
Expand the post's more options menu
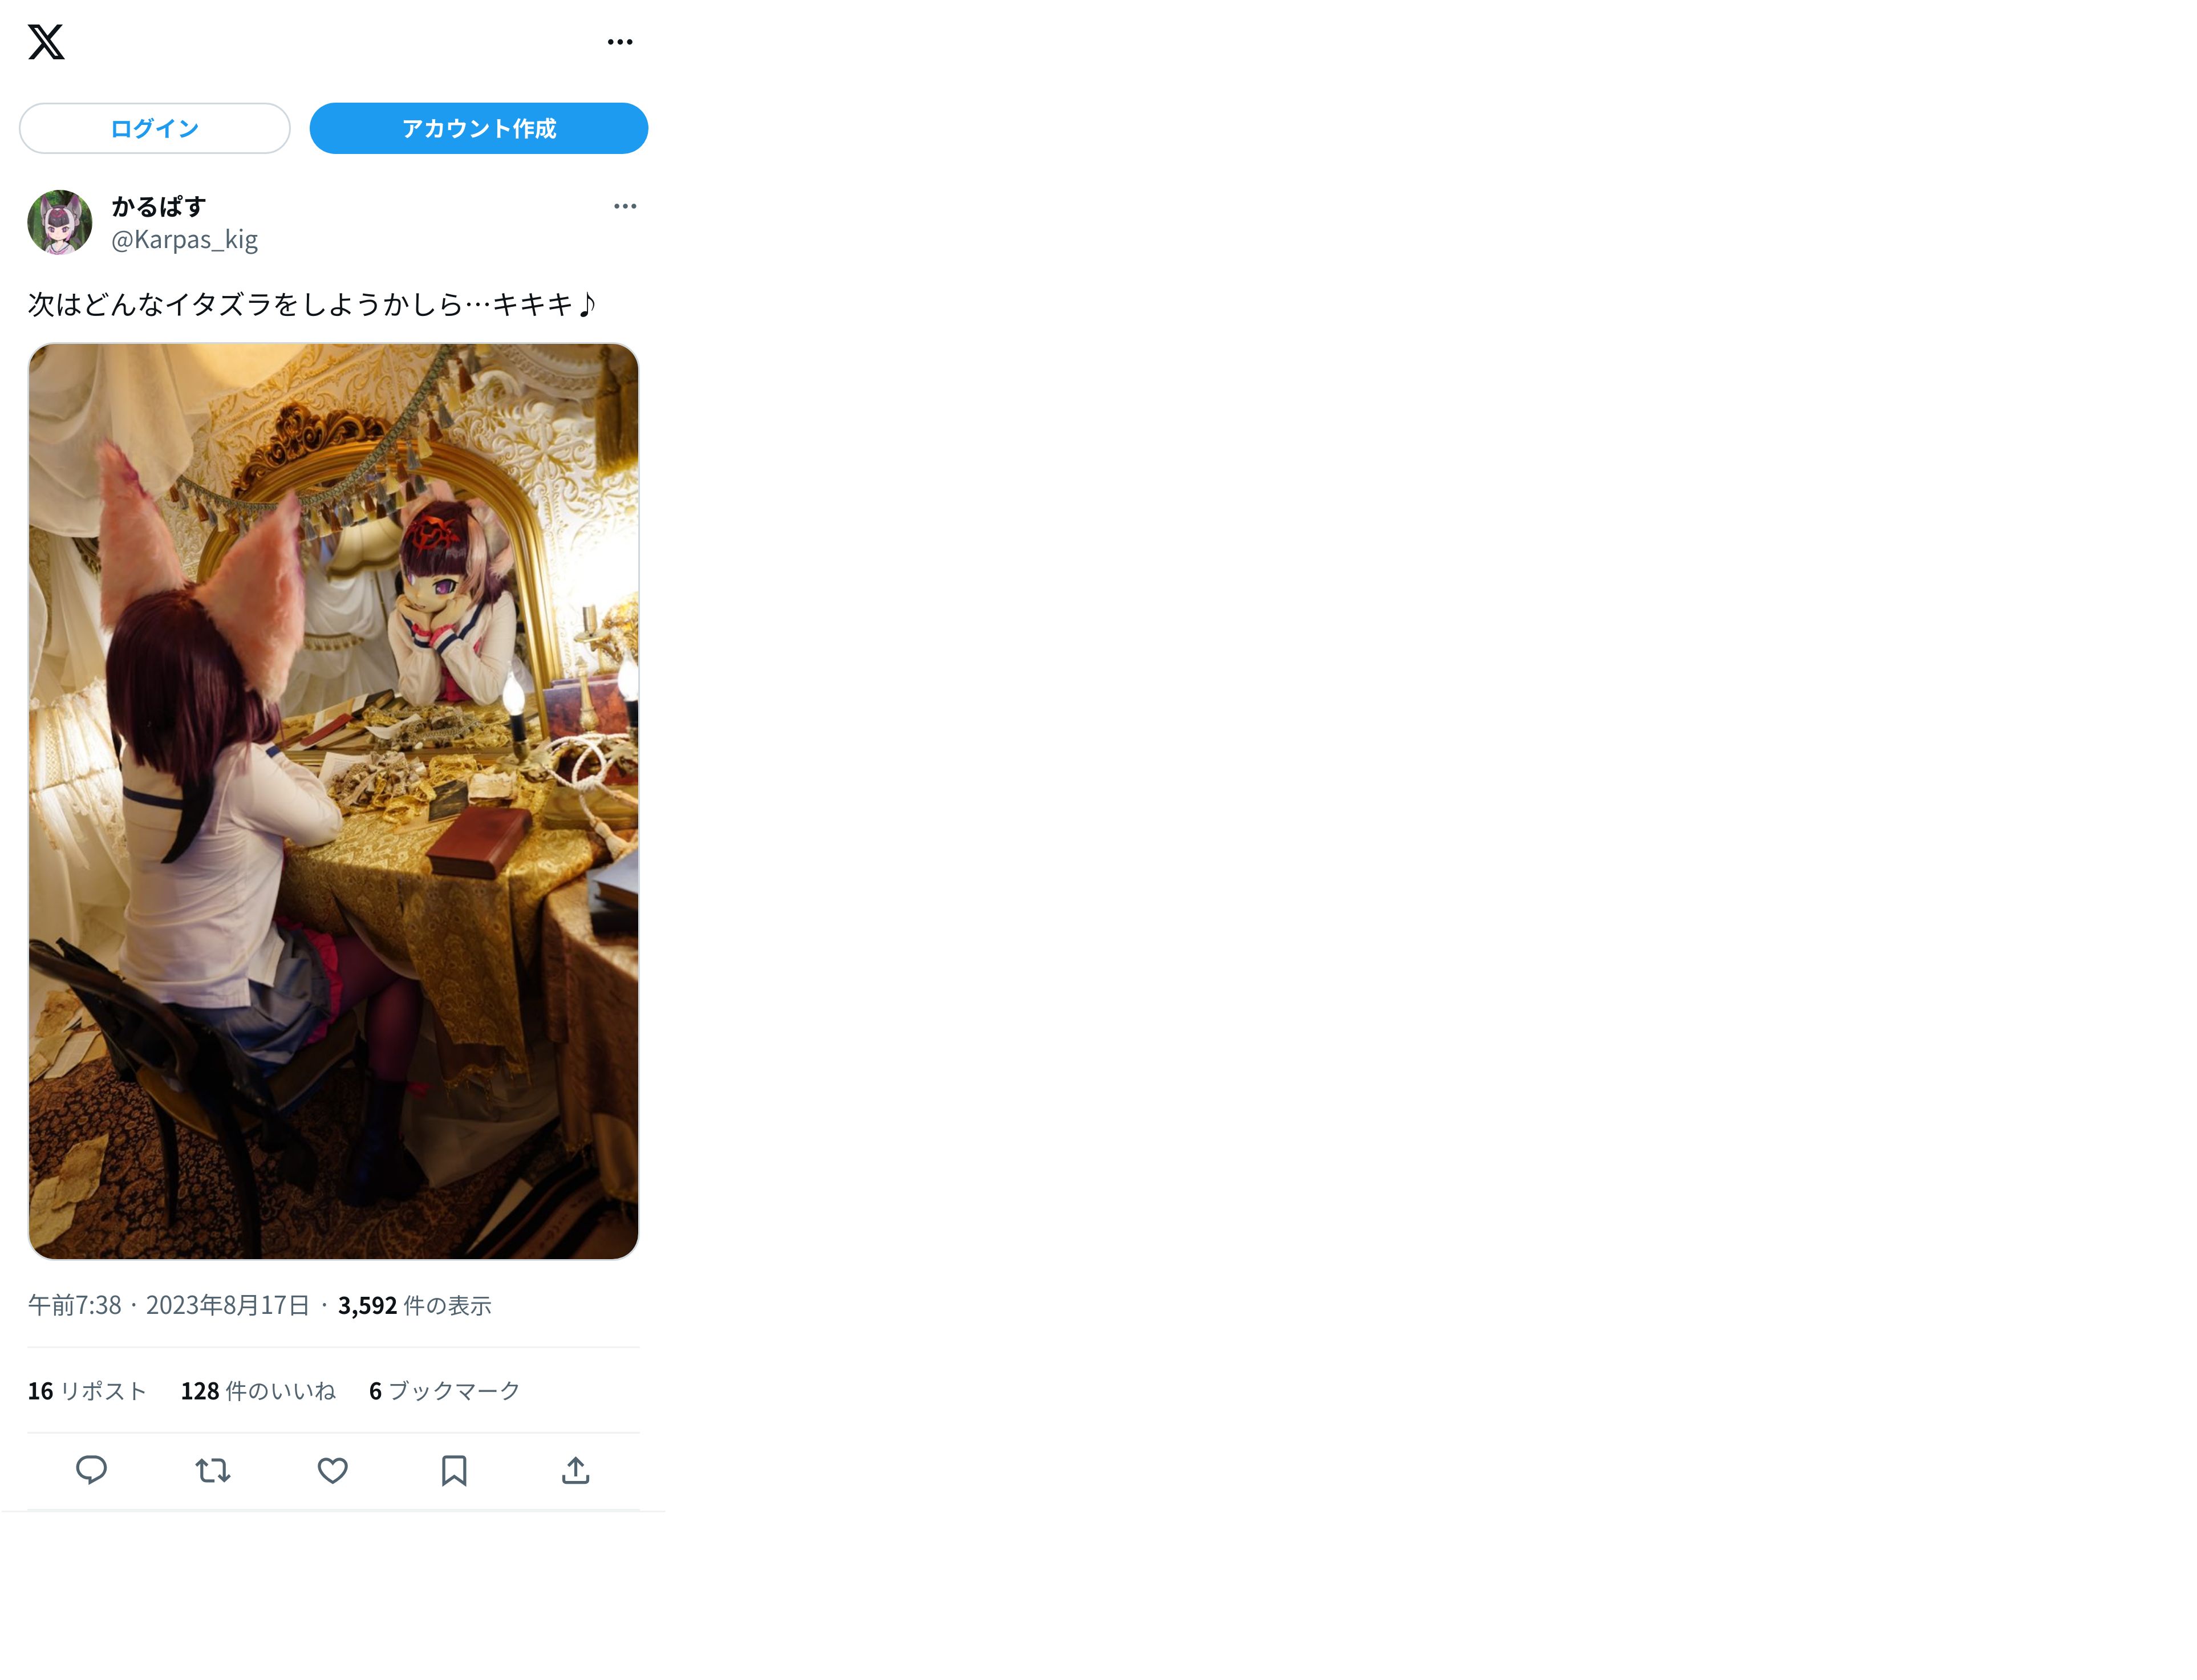(x=624, y=206)
